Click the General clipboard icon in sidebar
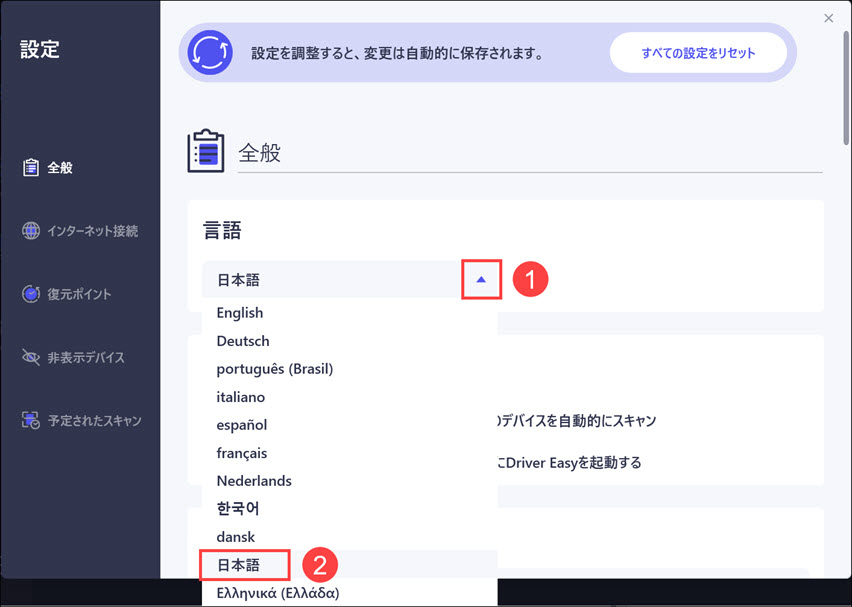The height and width of the screenshot is (607, 852). point(31,167)
